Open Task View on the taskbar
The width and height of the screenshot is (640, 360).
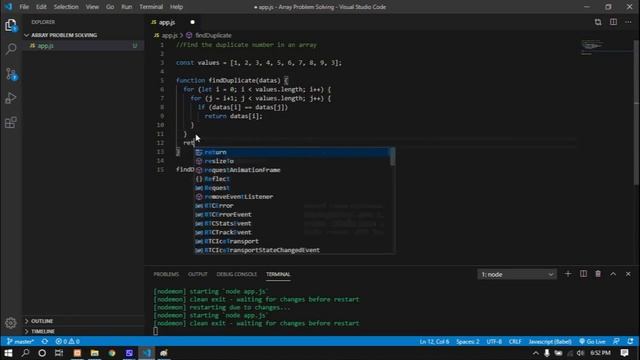59,353
